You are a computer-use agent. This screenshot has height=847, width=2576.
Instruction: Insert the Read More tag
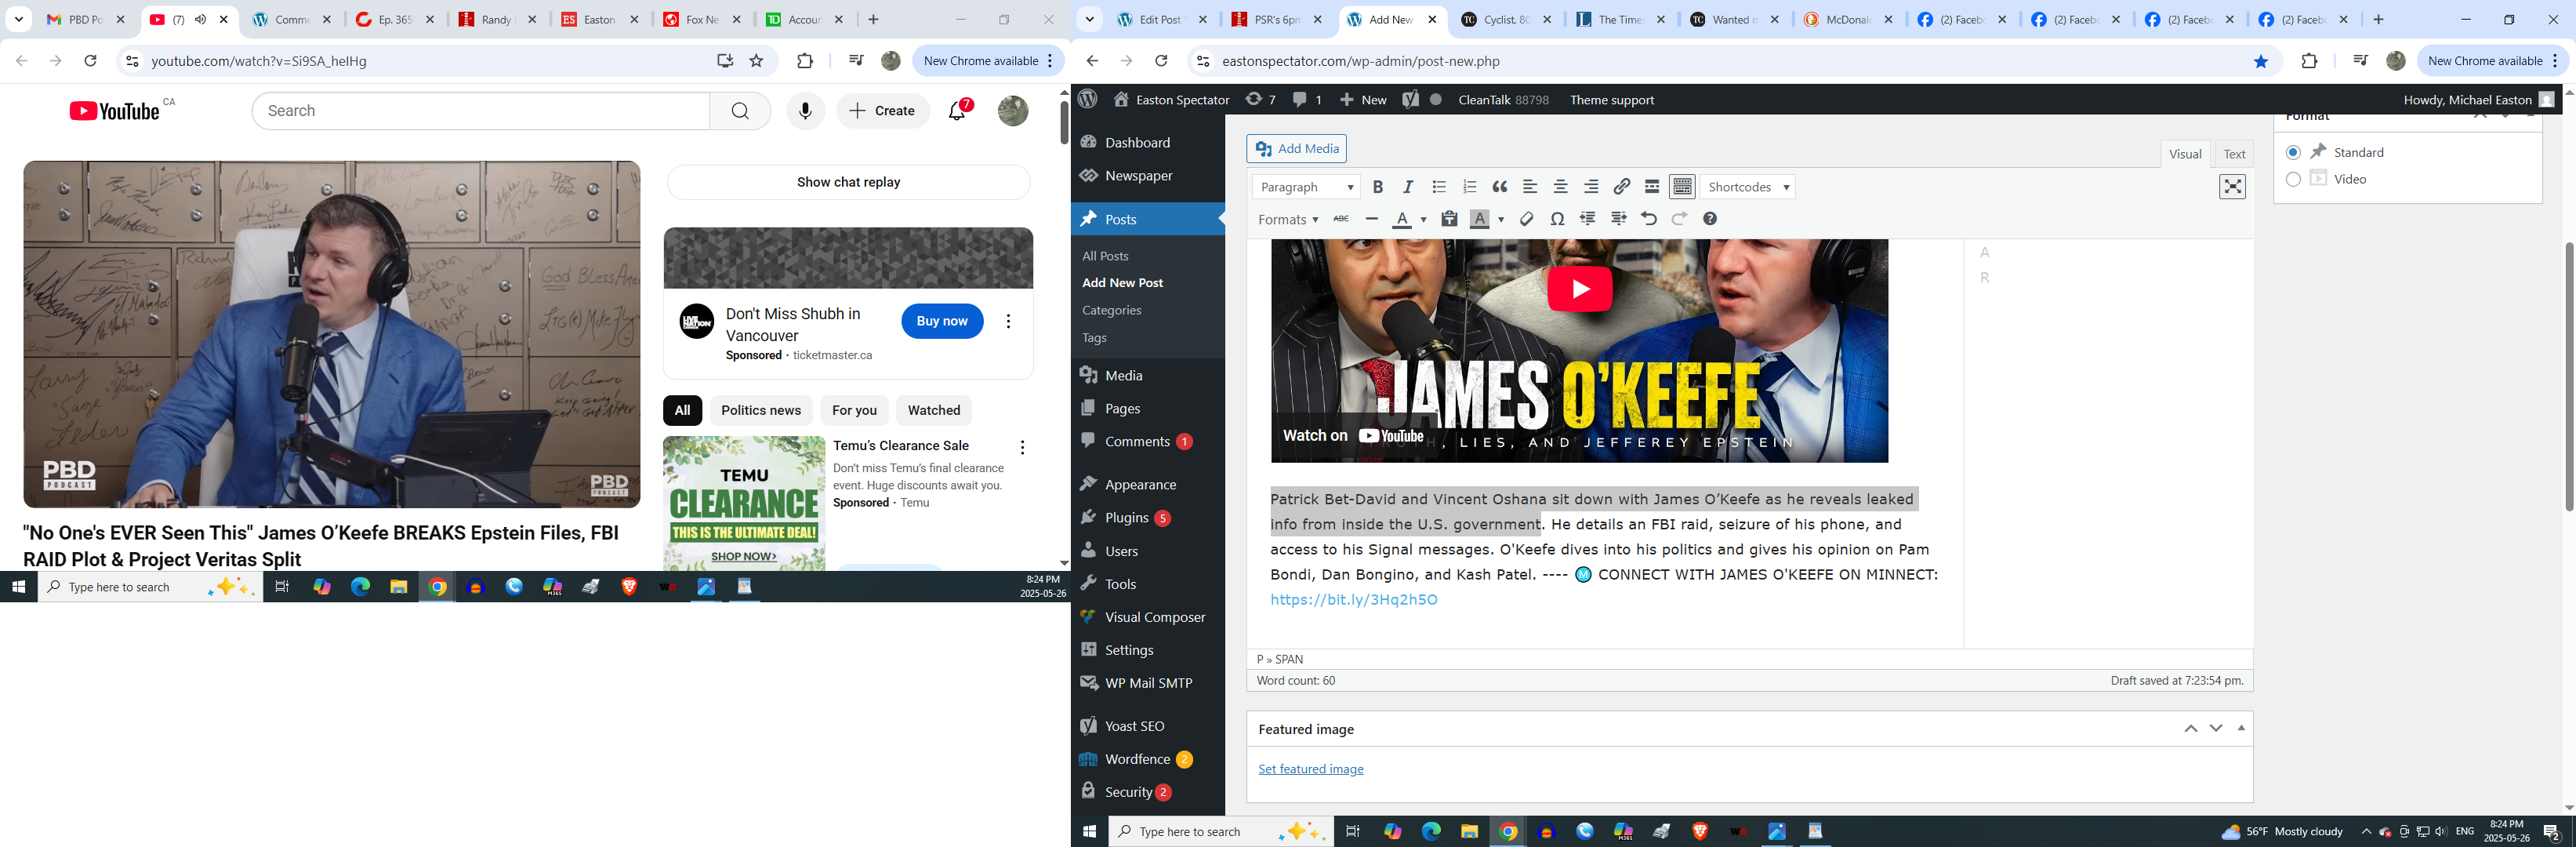[x=1652, y=187]
